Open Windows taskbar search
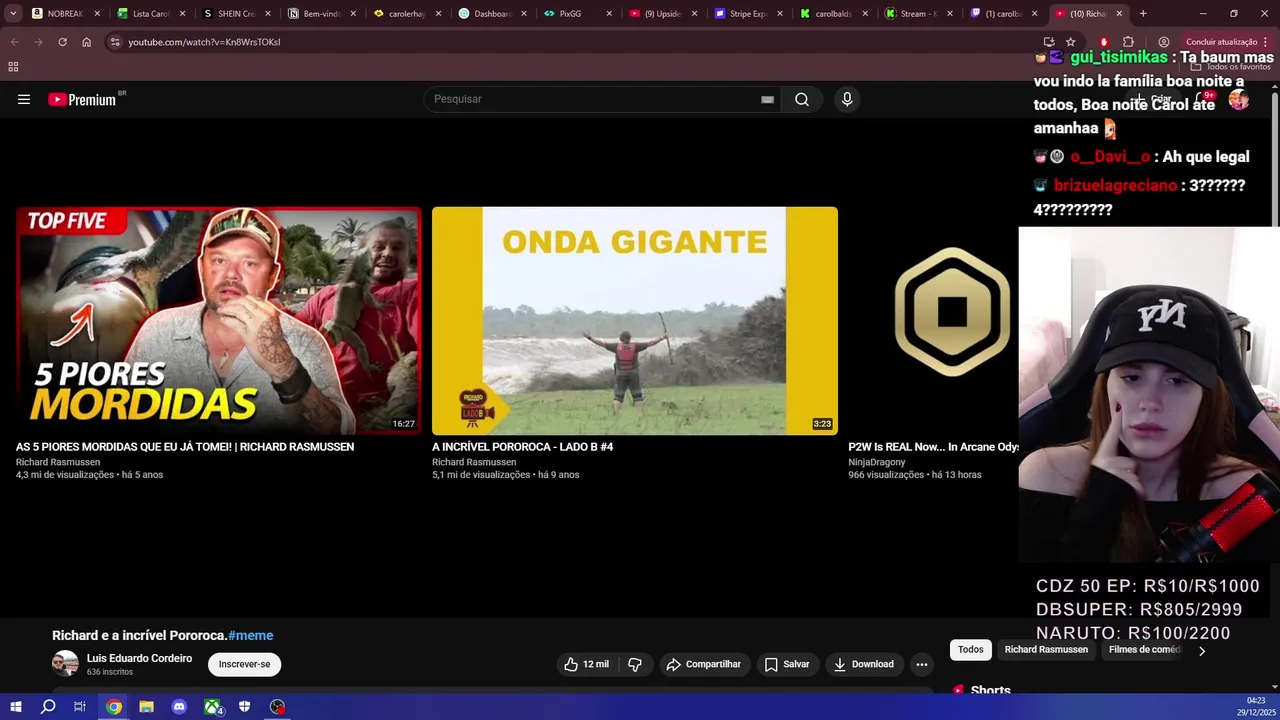Screen dimensions: 1280x720 pos(48,707)
